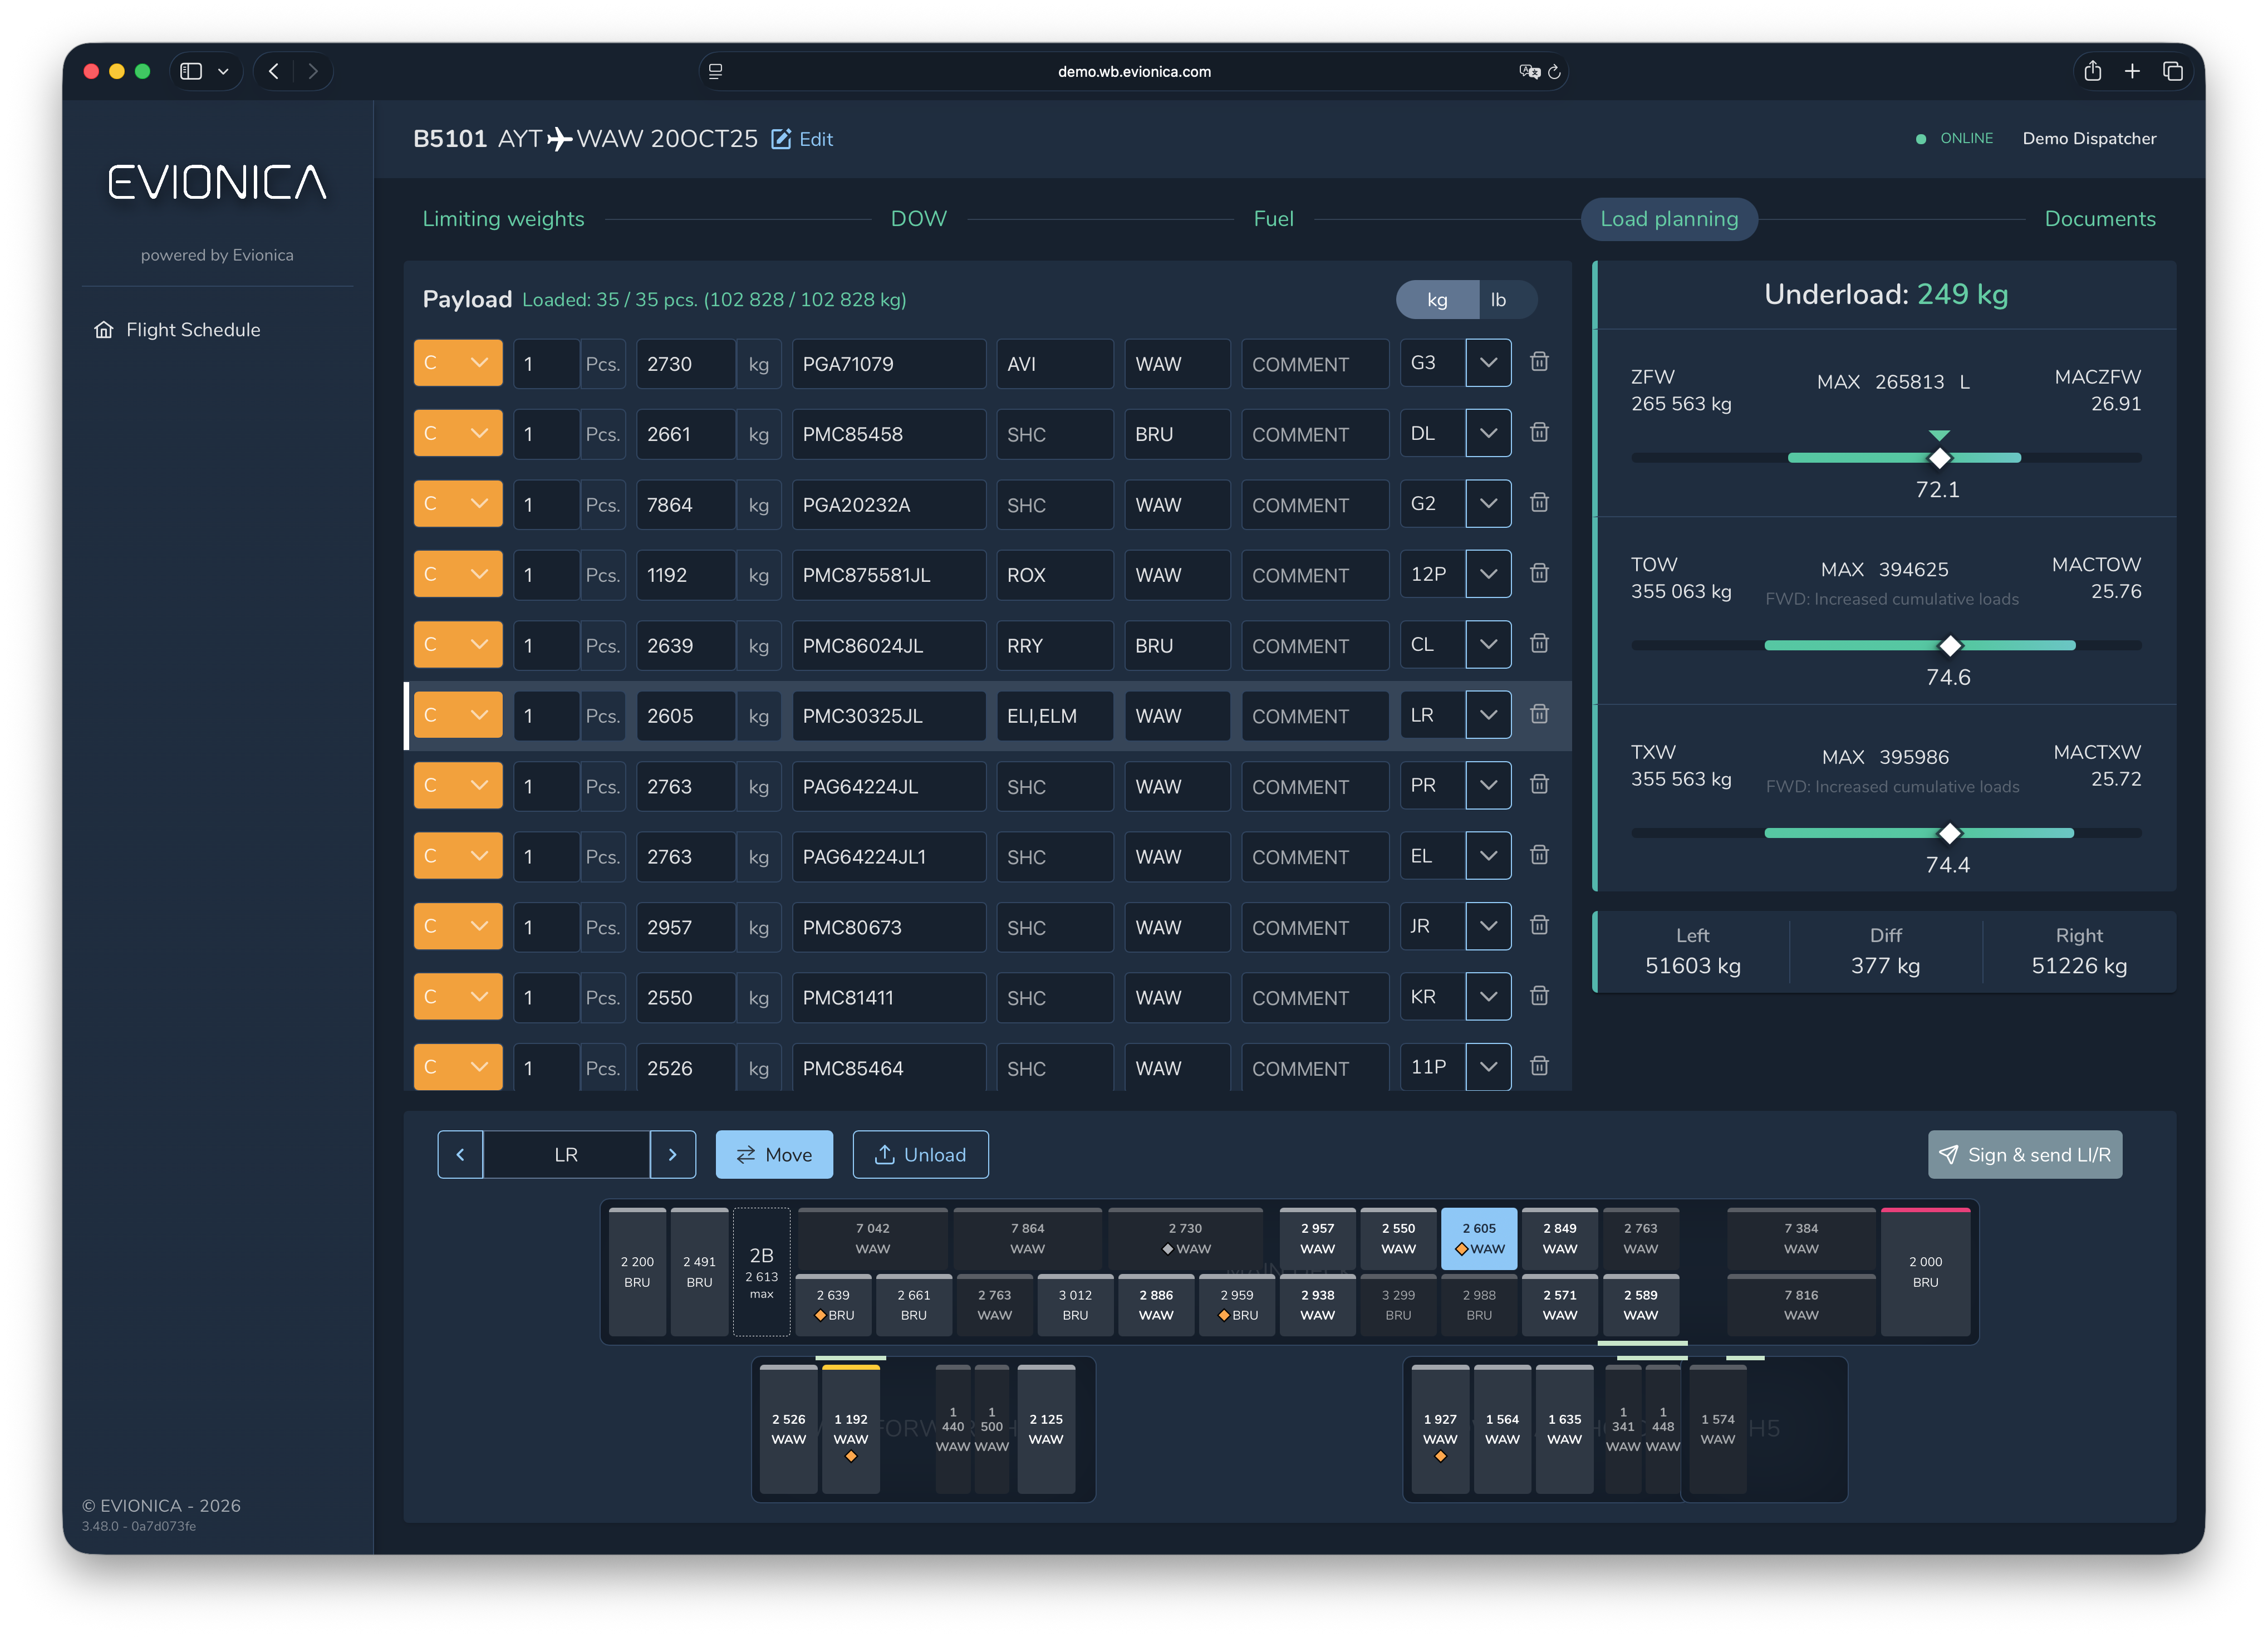Switch to the Fuel tab
Screen dimensions: 2268x1637
(x=1273, y=218)
